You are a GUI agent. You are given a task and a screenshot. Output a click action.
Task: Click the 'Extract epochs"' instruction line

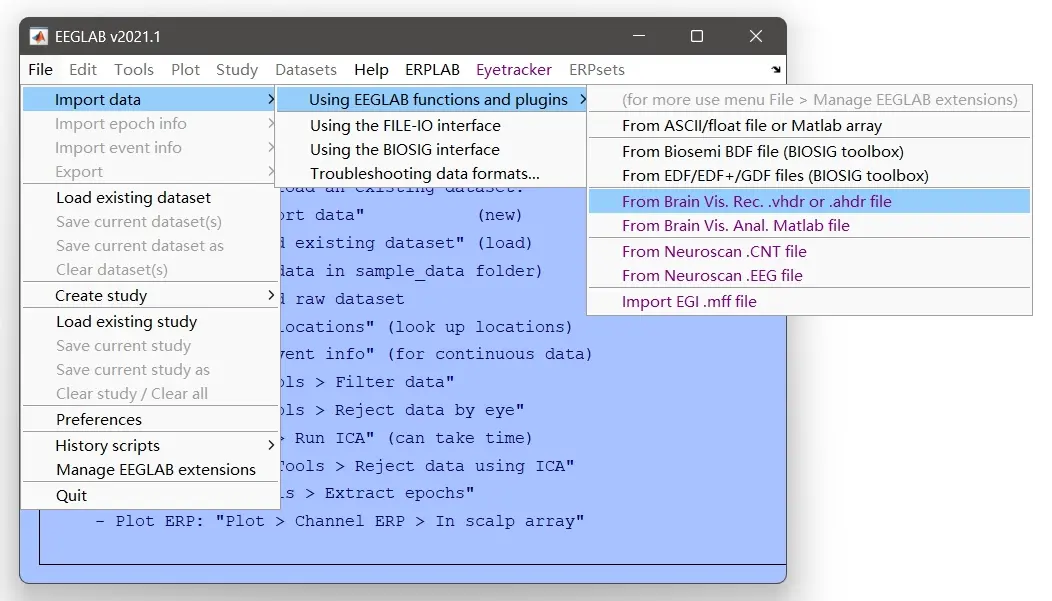(378, 493)
